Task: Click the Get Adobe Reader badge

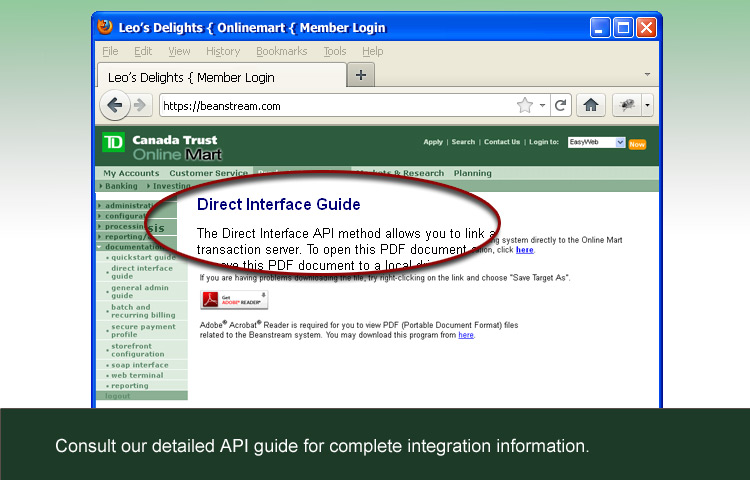Action: pos(234,299)
